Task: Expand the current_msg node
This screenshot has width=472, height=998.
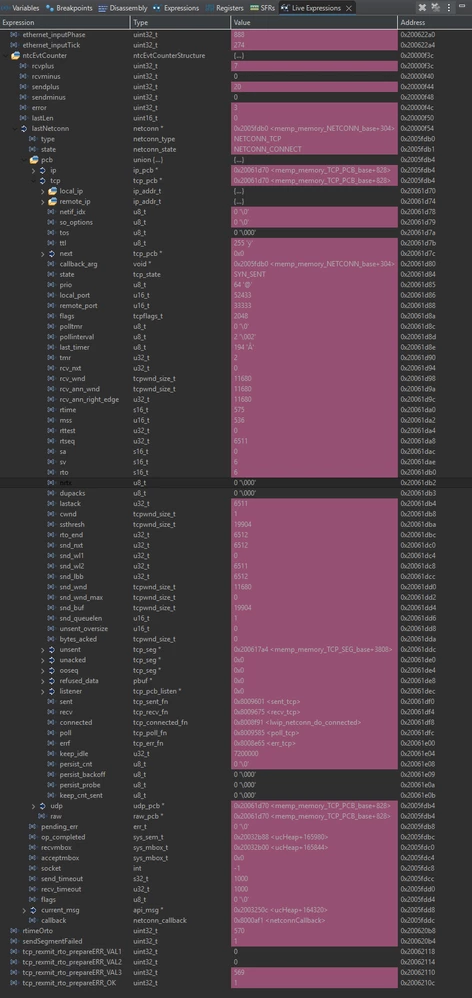Action: (24, 910)
